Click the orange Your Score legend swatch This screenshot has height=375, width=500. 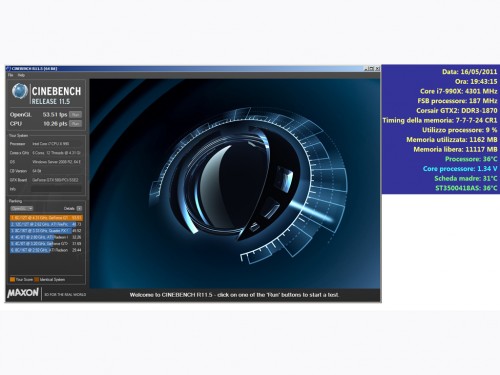(x=13, y=280)
